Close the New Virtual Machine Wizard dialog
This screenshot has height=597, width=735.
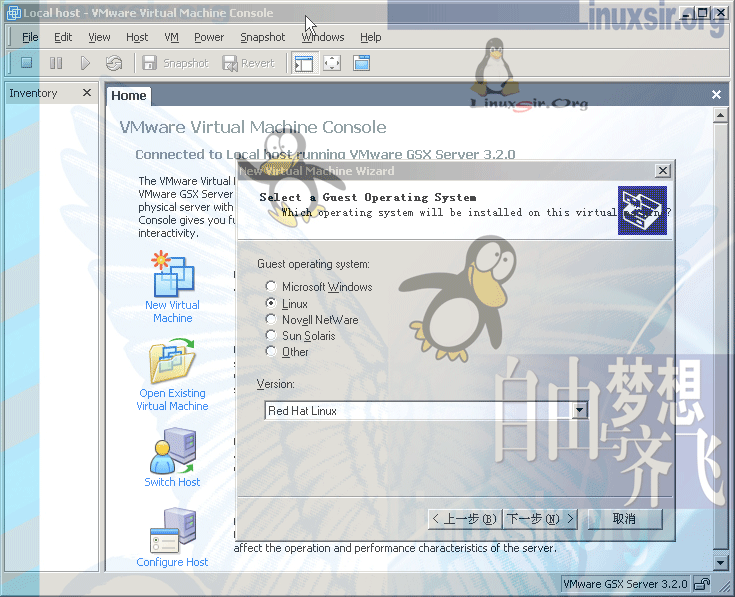(x=663, y=171)
